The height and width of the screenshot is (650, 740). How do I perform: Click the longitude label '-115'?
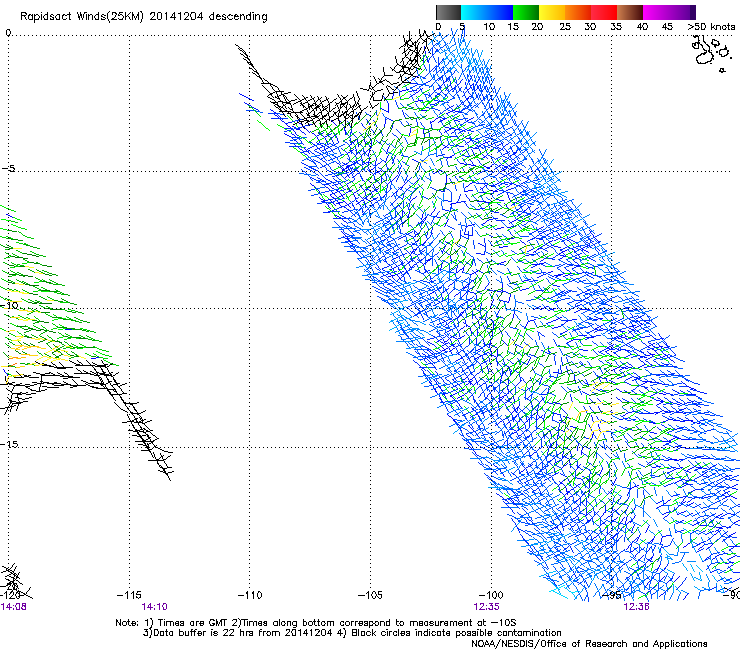[129, 595]
